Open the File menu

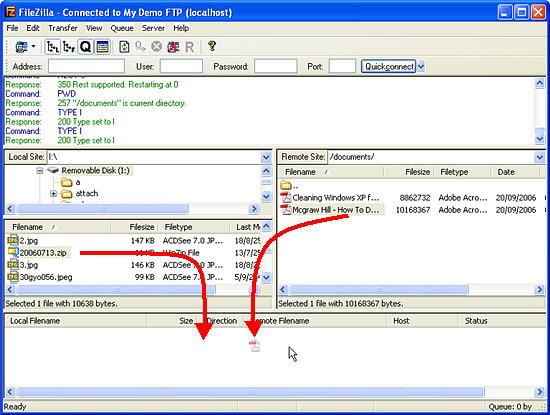click(12, 28)
